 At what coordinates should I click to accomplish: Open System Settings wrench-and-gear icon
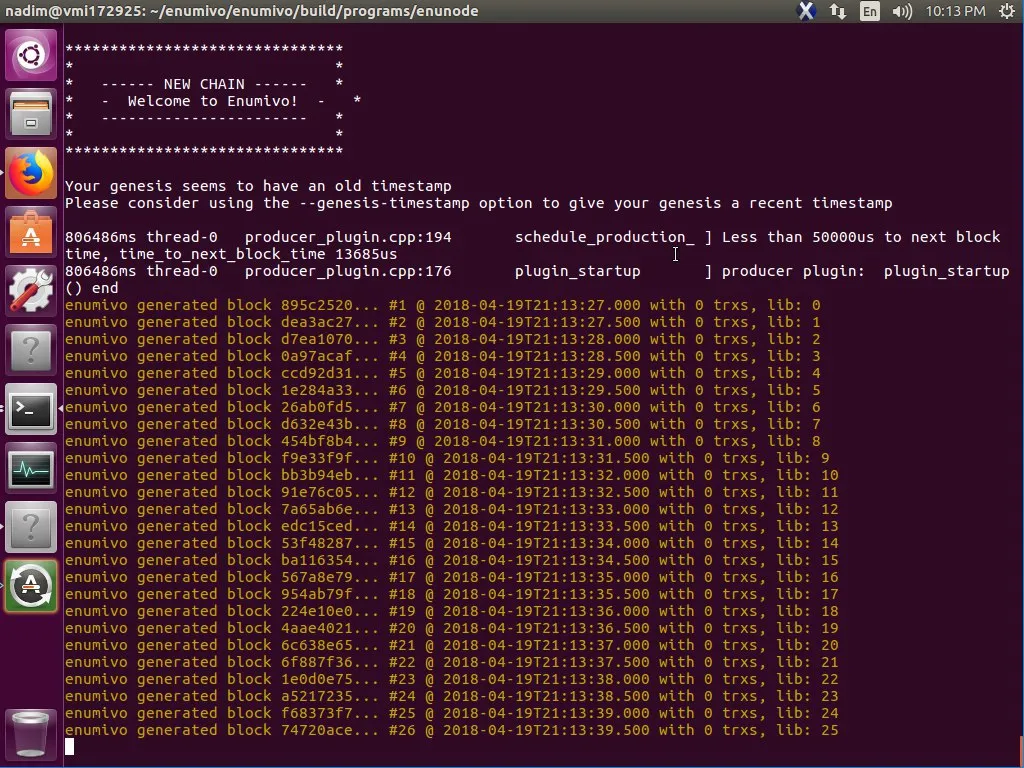(31, 291)
